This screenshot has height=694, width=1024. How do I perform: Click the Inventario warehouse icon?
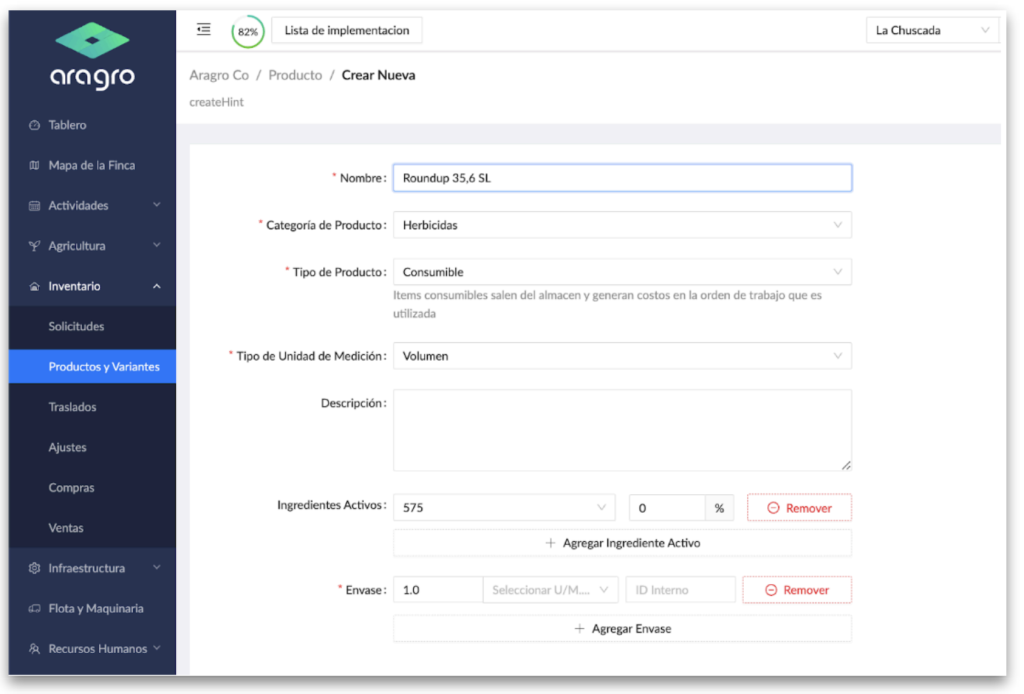(x=35, y=287)
